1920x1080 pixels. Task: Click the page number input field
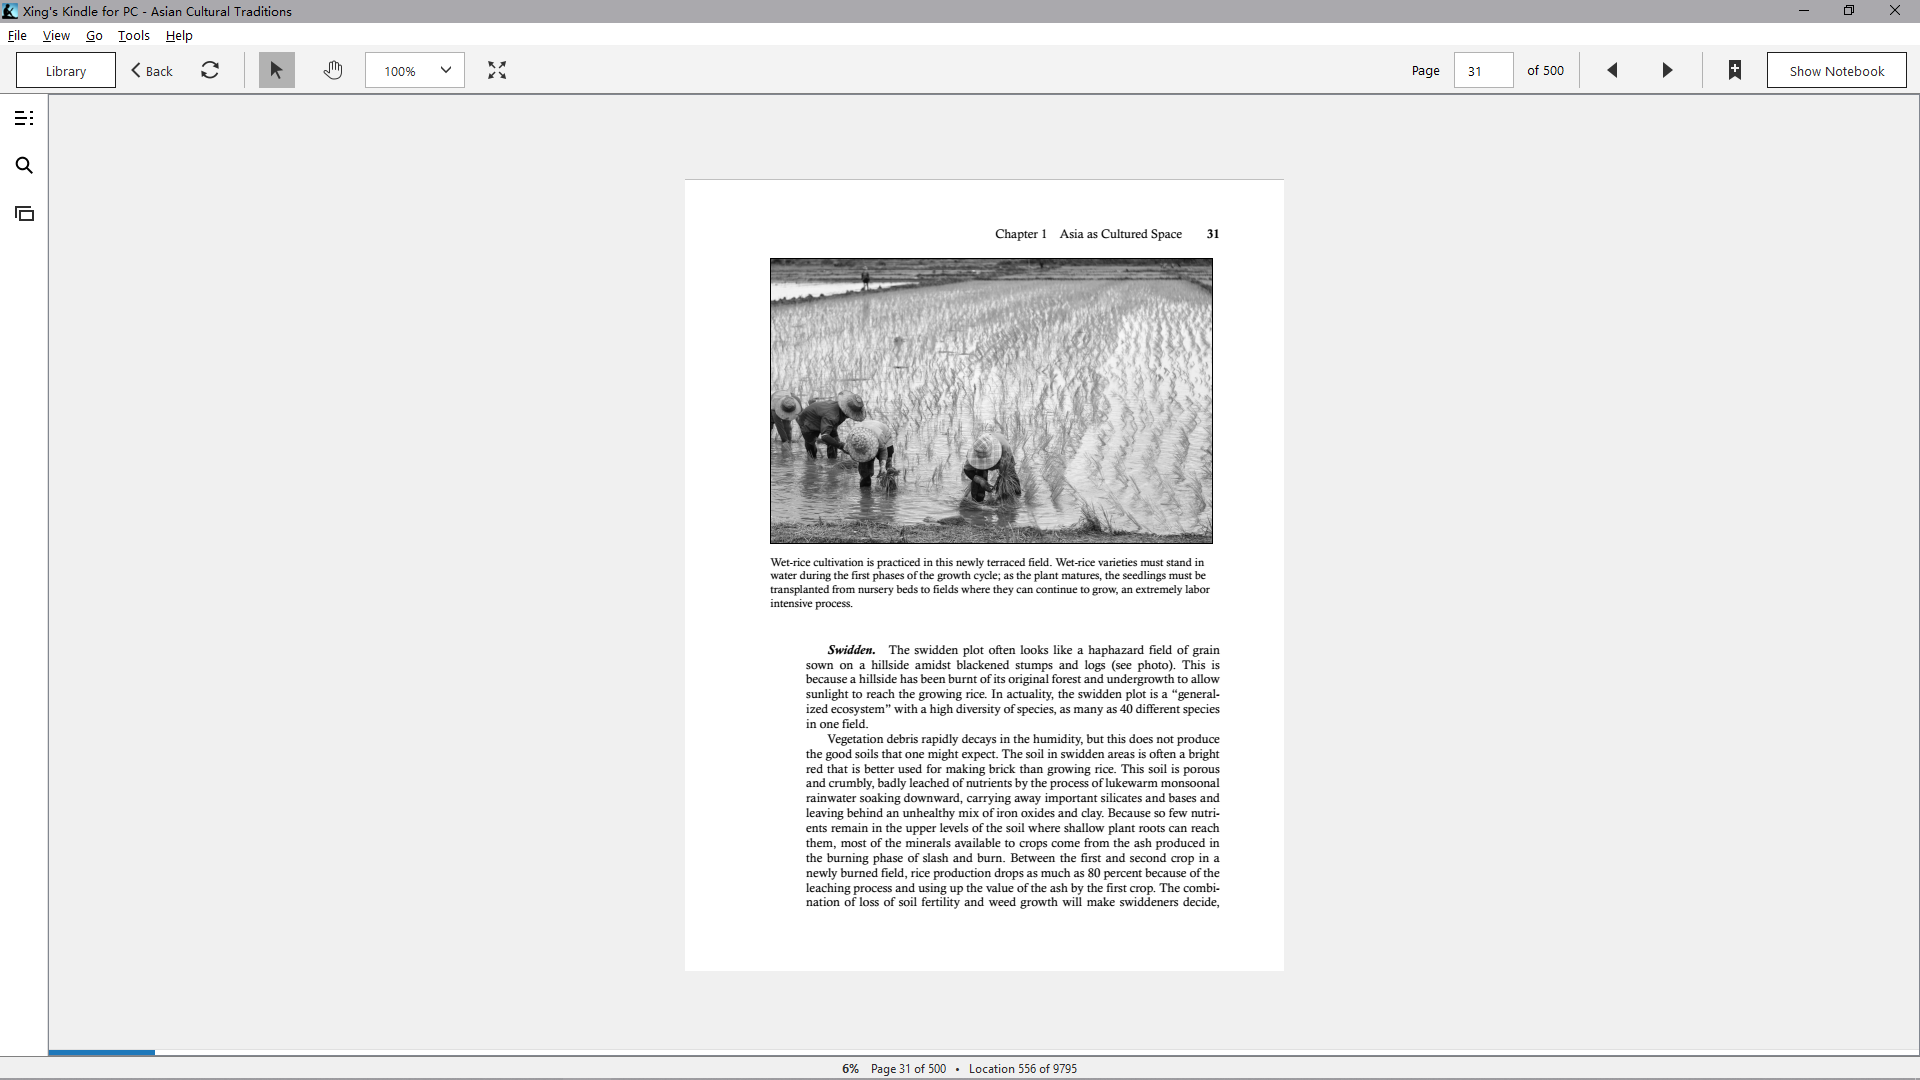tap(1483, 70)
